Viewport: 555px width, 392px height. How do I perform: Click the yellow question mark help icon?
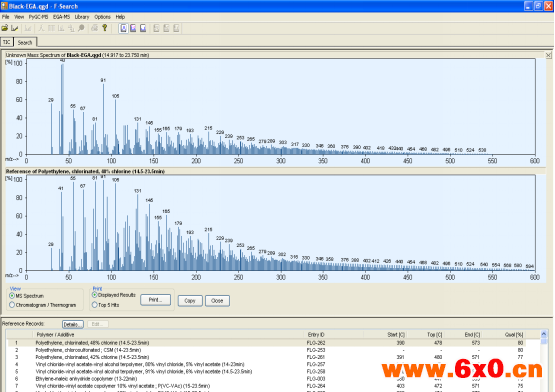(x=105, y=28)
